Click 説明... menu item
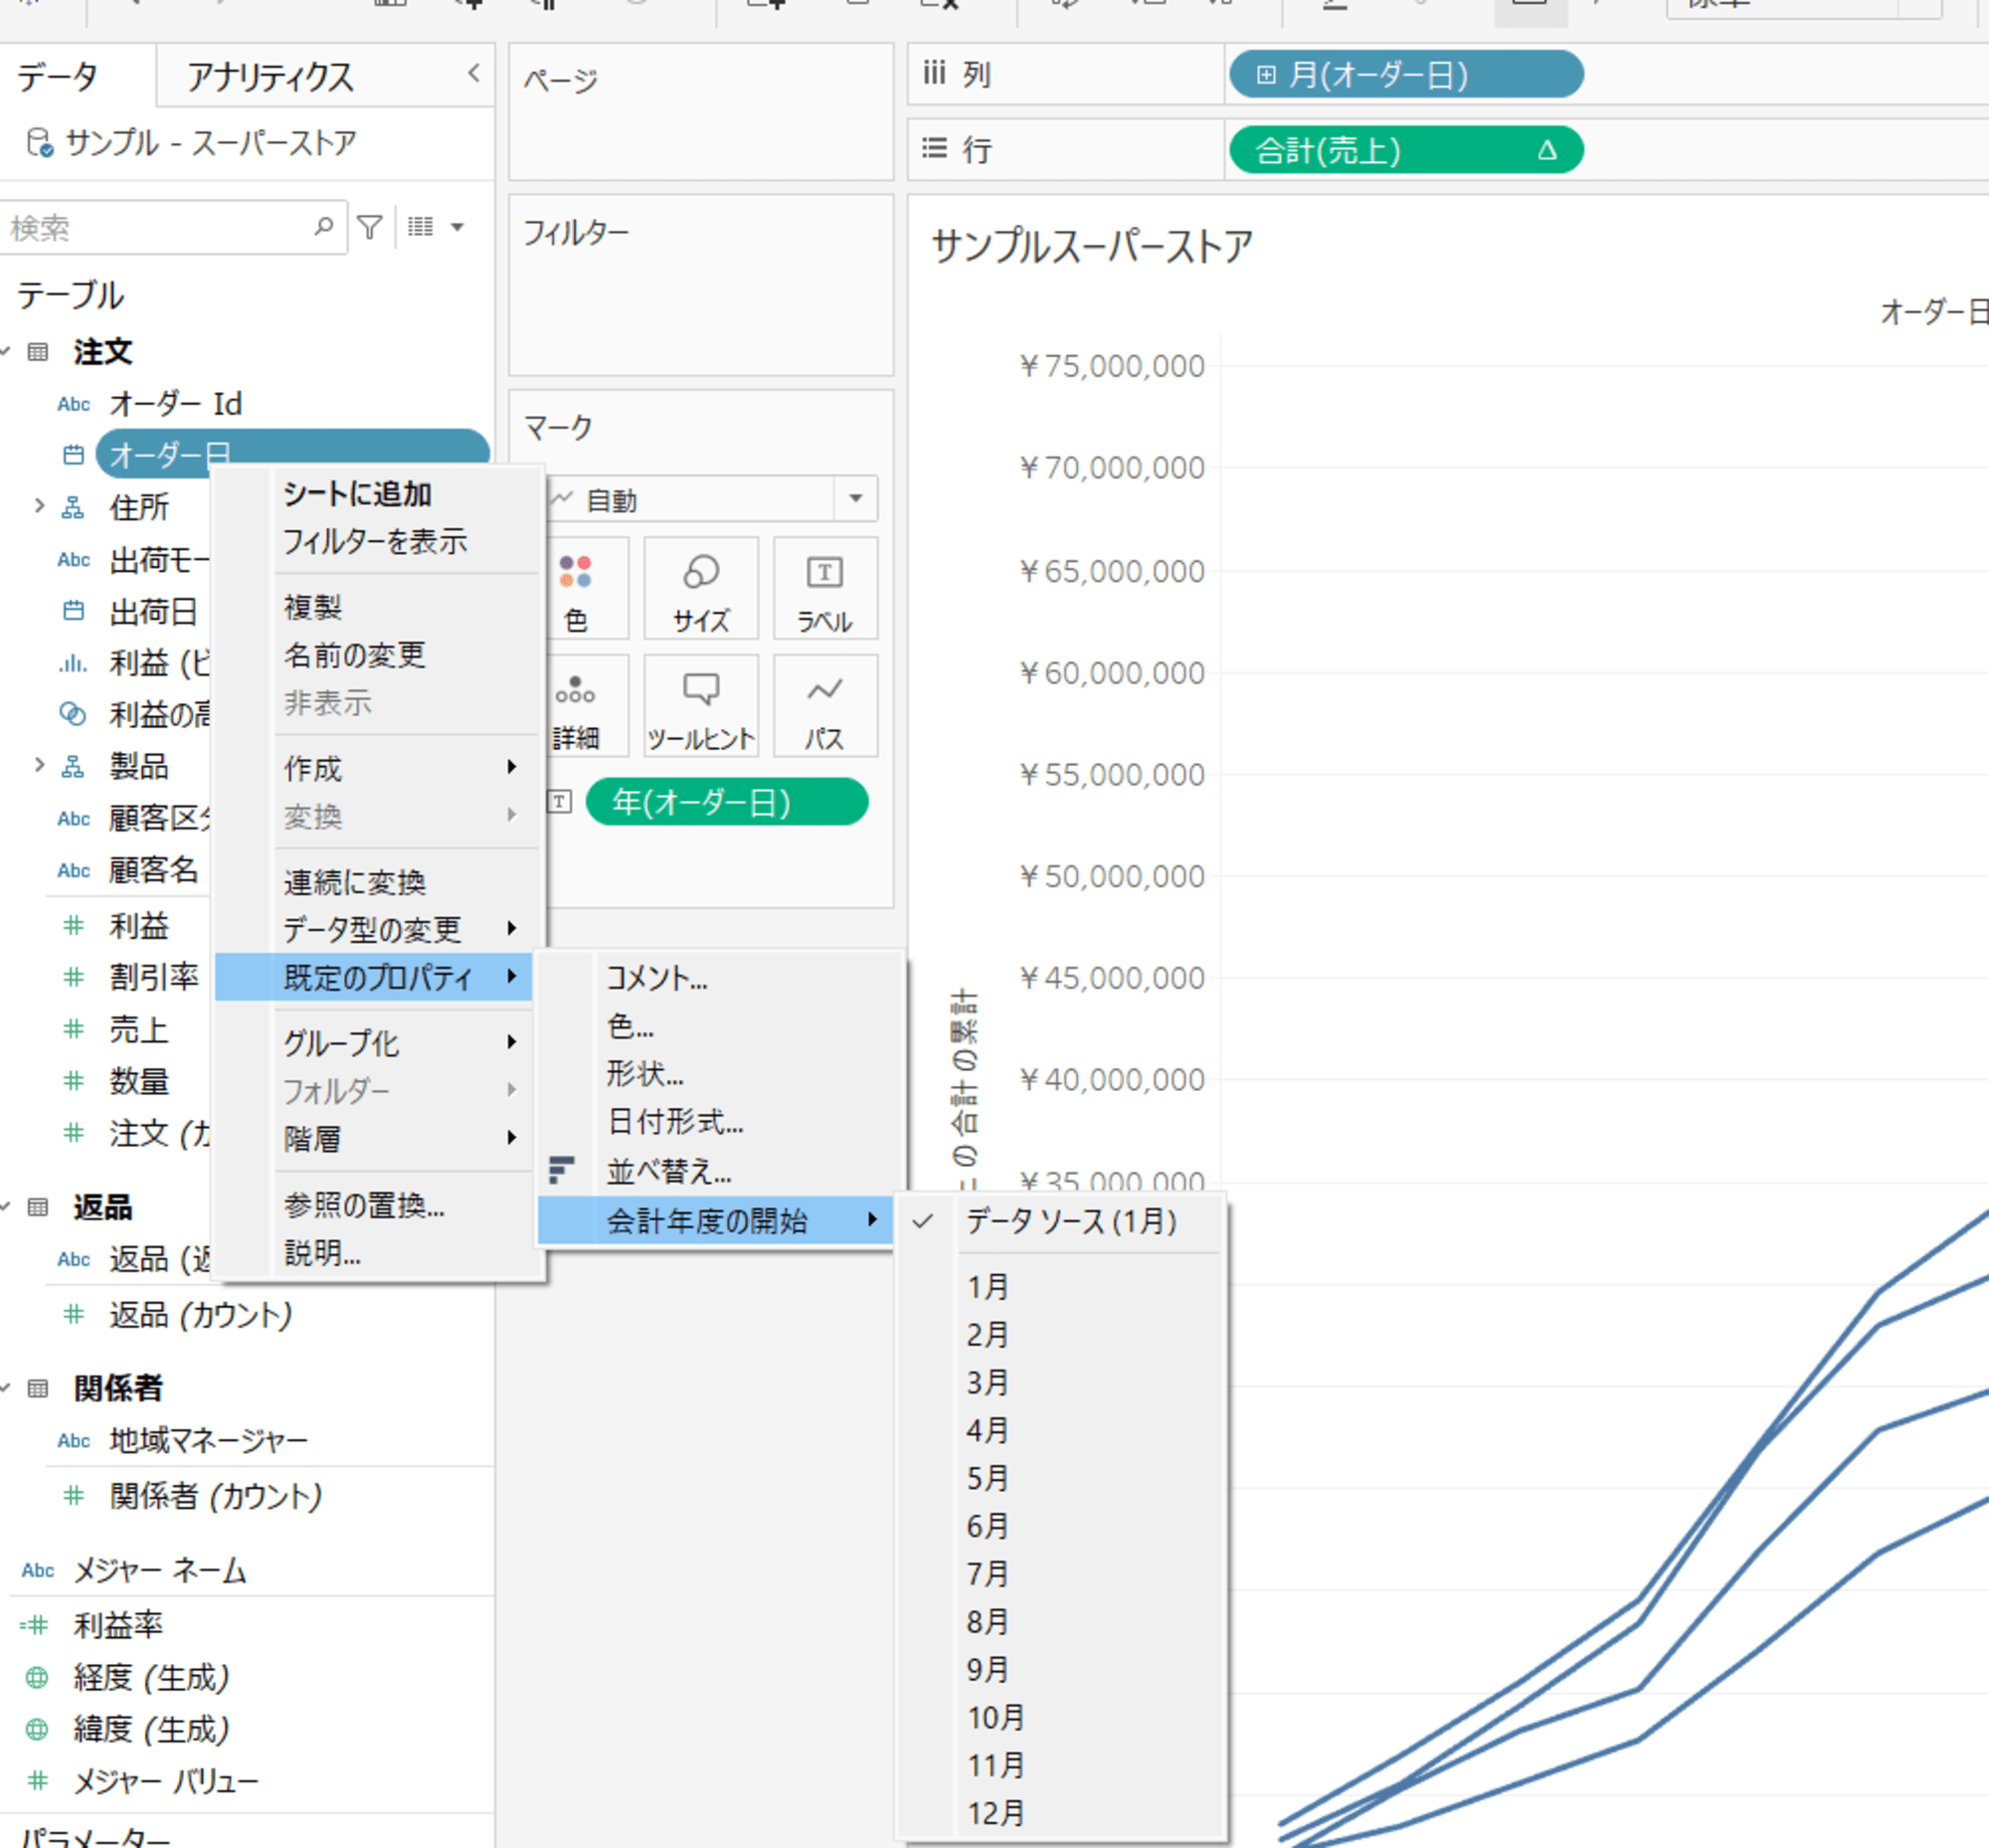The height and width of the screenshot is (1848, 1989). 378,1253
